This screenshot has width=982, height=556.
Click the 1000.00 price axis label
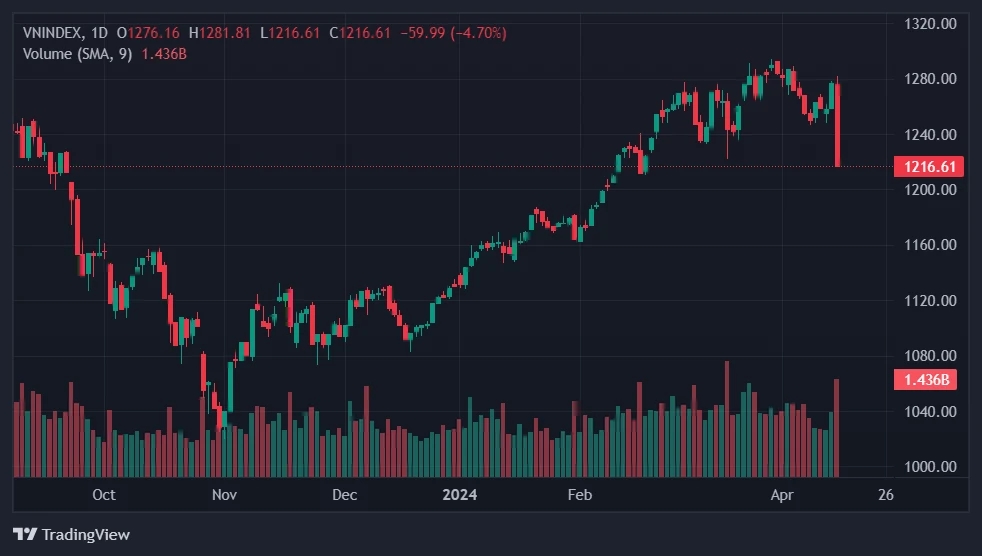(930, 467)
